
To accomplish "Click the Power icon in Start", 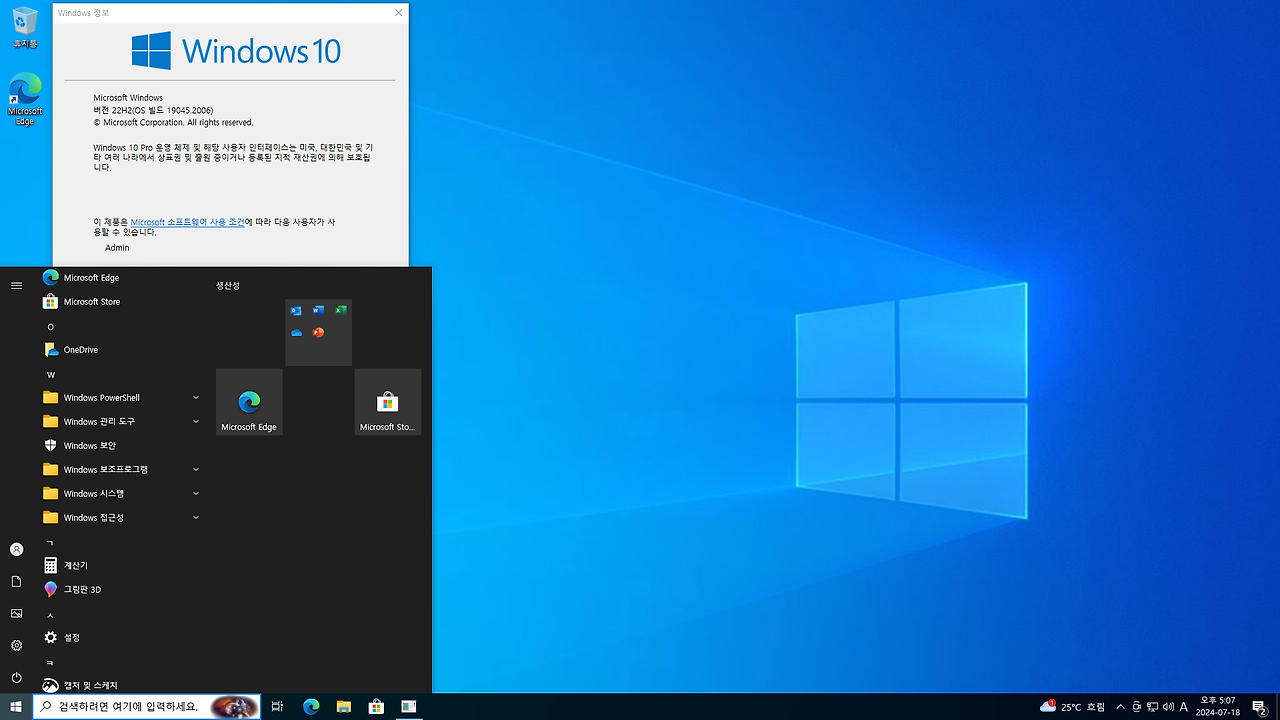I will point(16,678).
